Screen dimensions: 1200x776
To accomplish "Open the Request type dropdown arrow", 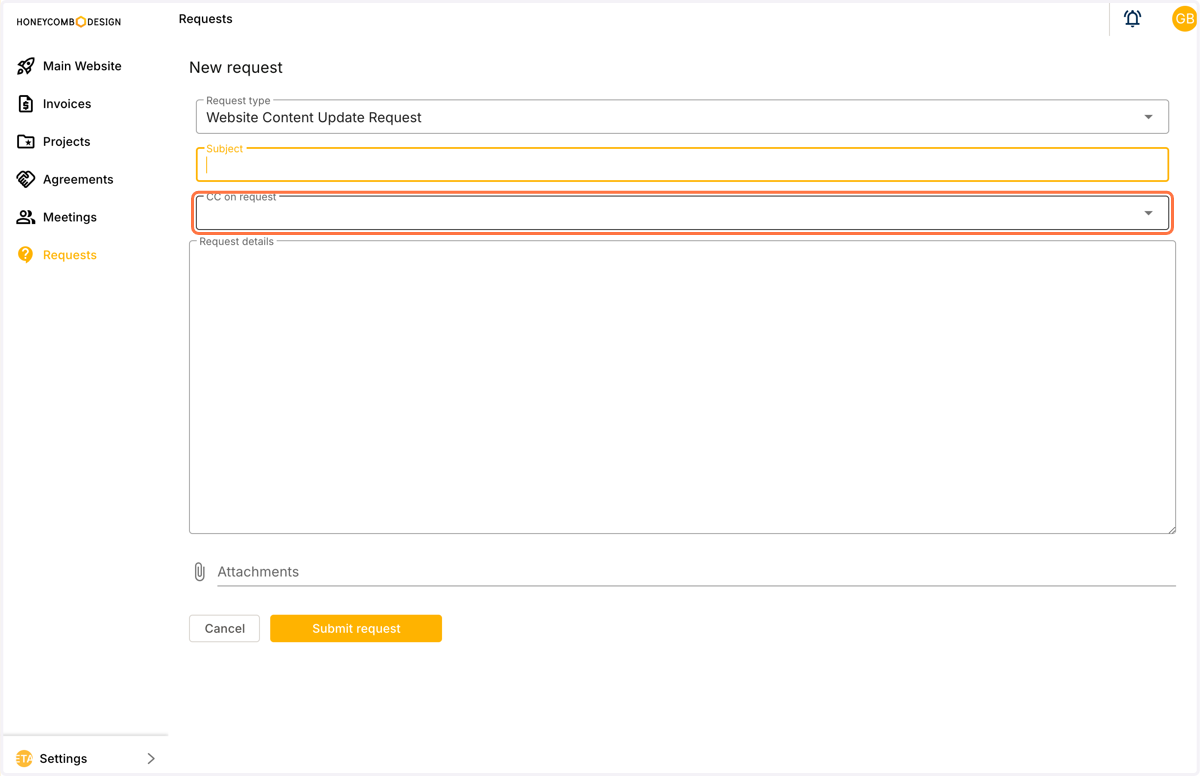I will click(1148, 117).
